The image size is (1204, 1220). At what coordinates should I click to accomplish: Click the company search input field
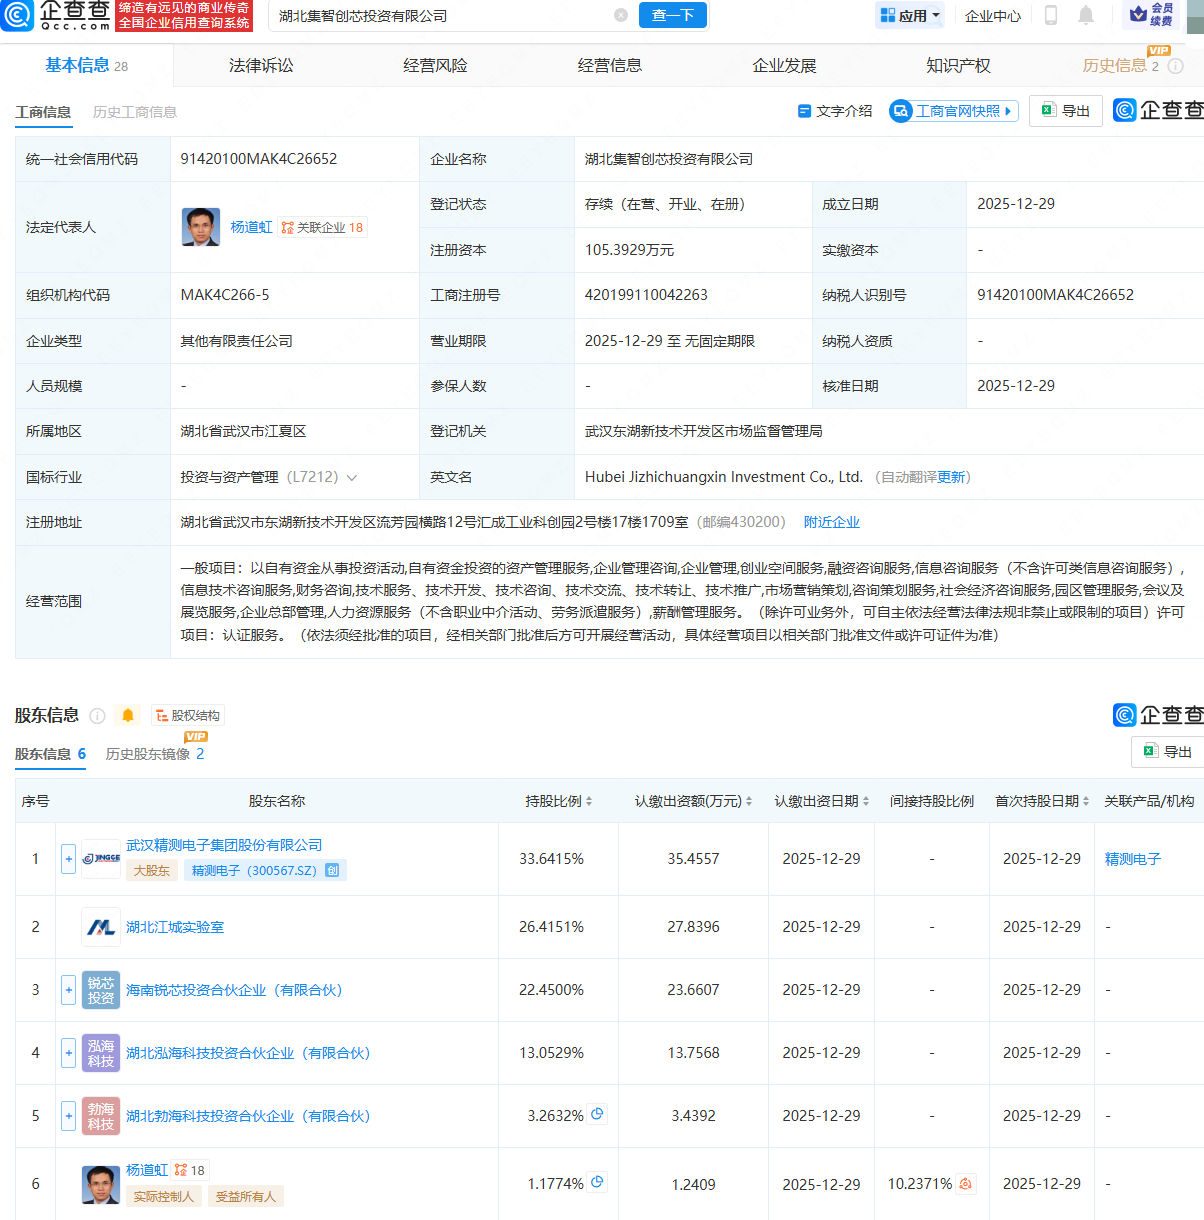[440, 15]
